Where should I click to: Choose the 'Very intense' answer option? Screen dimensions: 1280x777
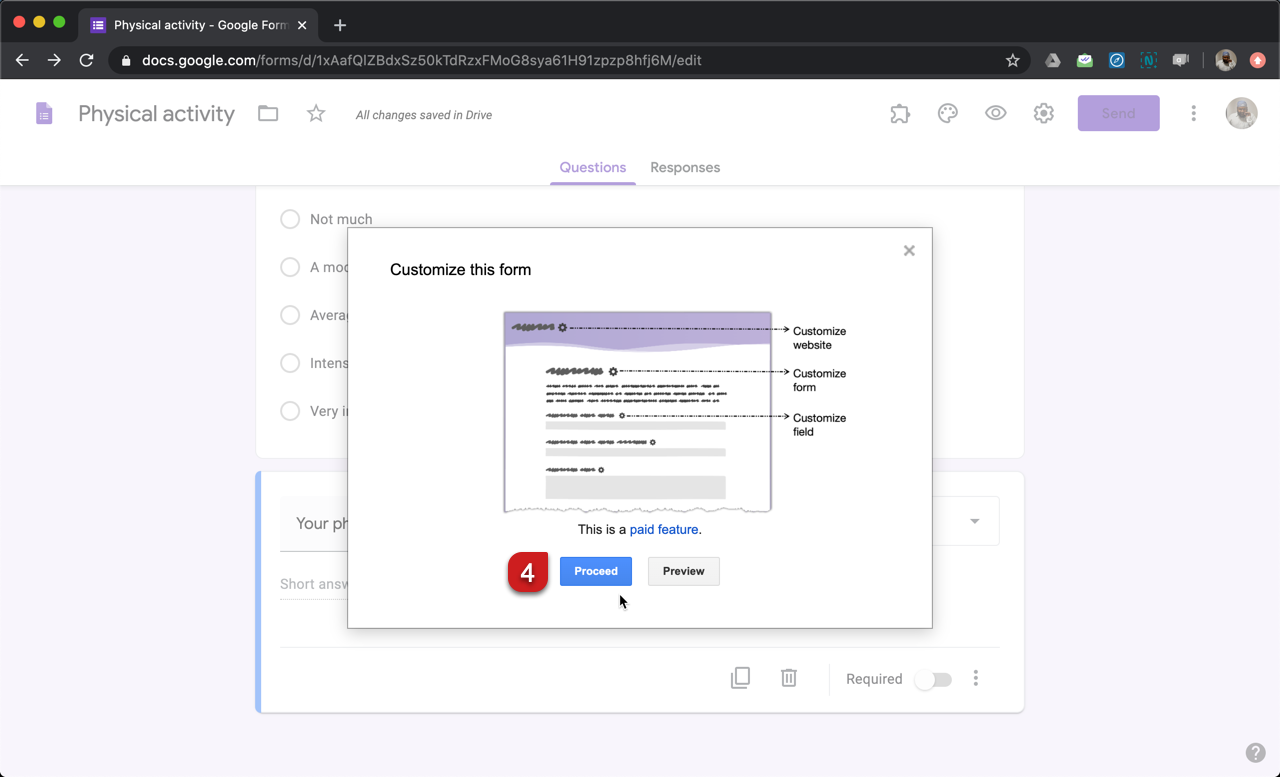click(289, 411)
